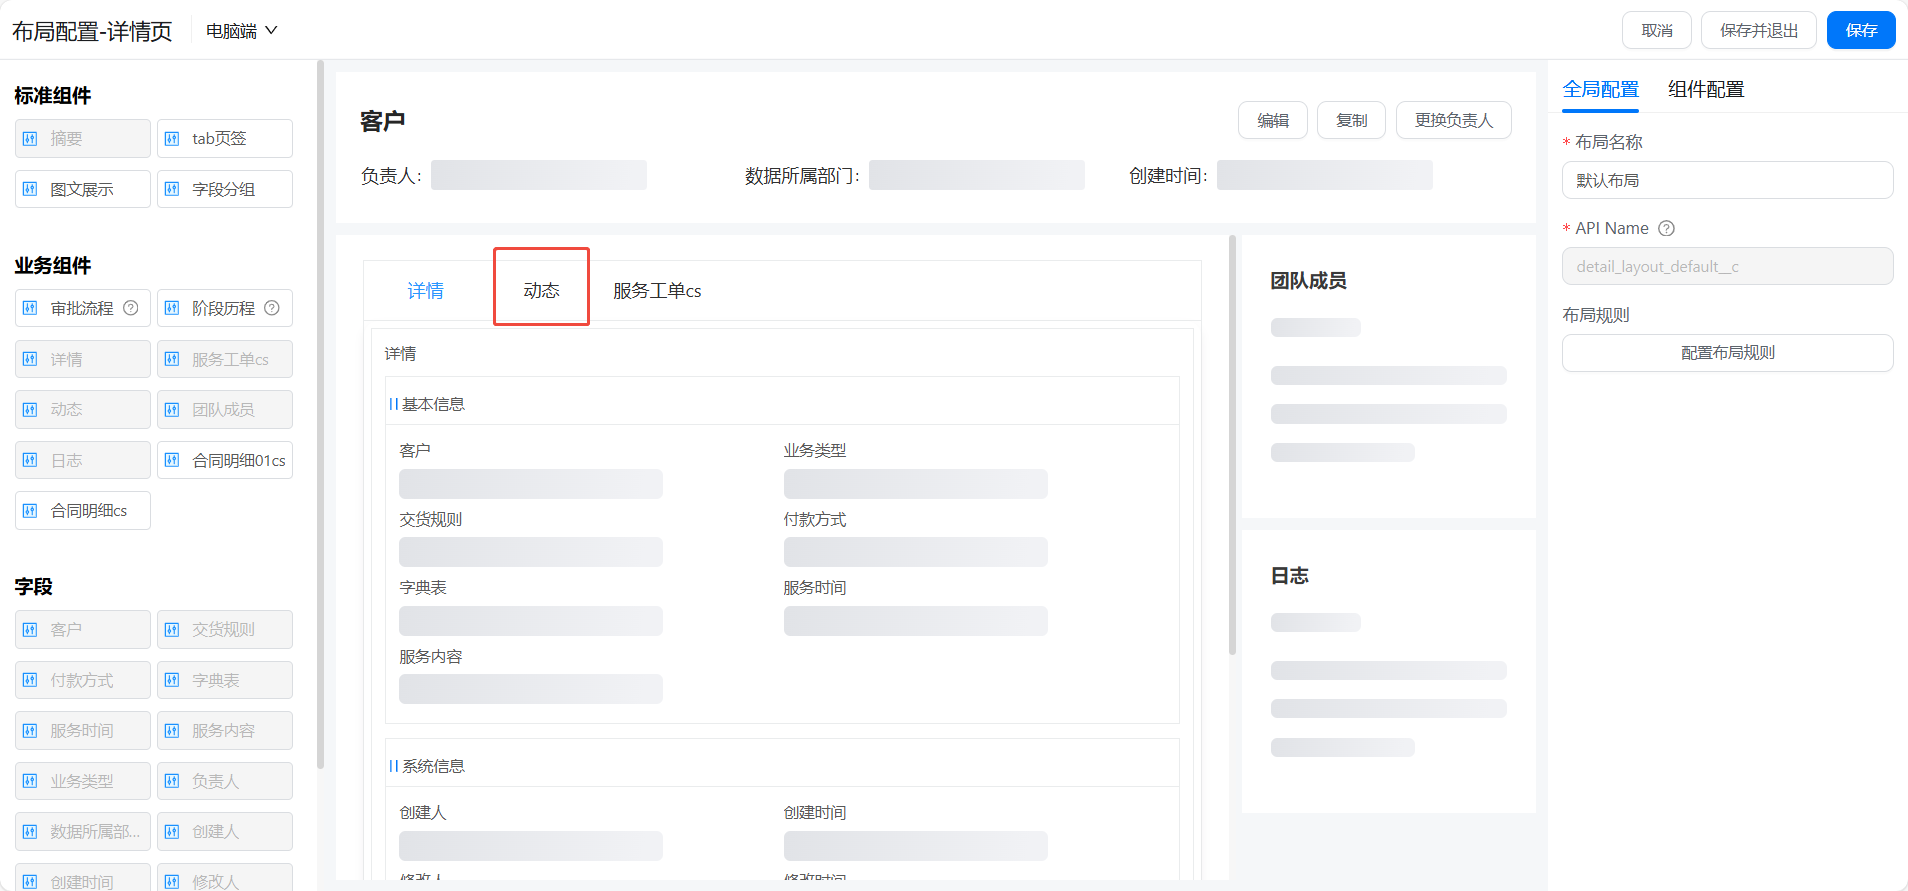Click the blue 保存 button
The width and height of the screenshot is (1908, 891).
[x=1861, y=30]
